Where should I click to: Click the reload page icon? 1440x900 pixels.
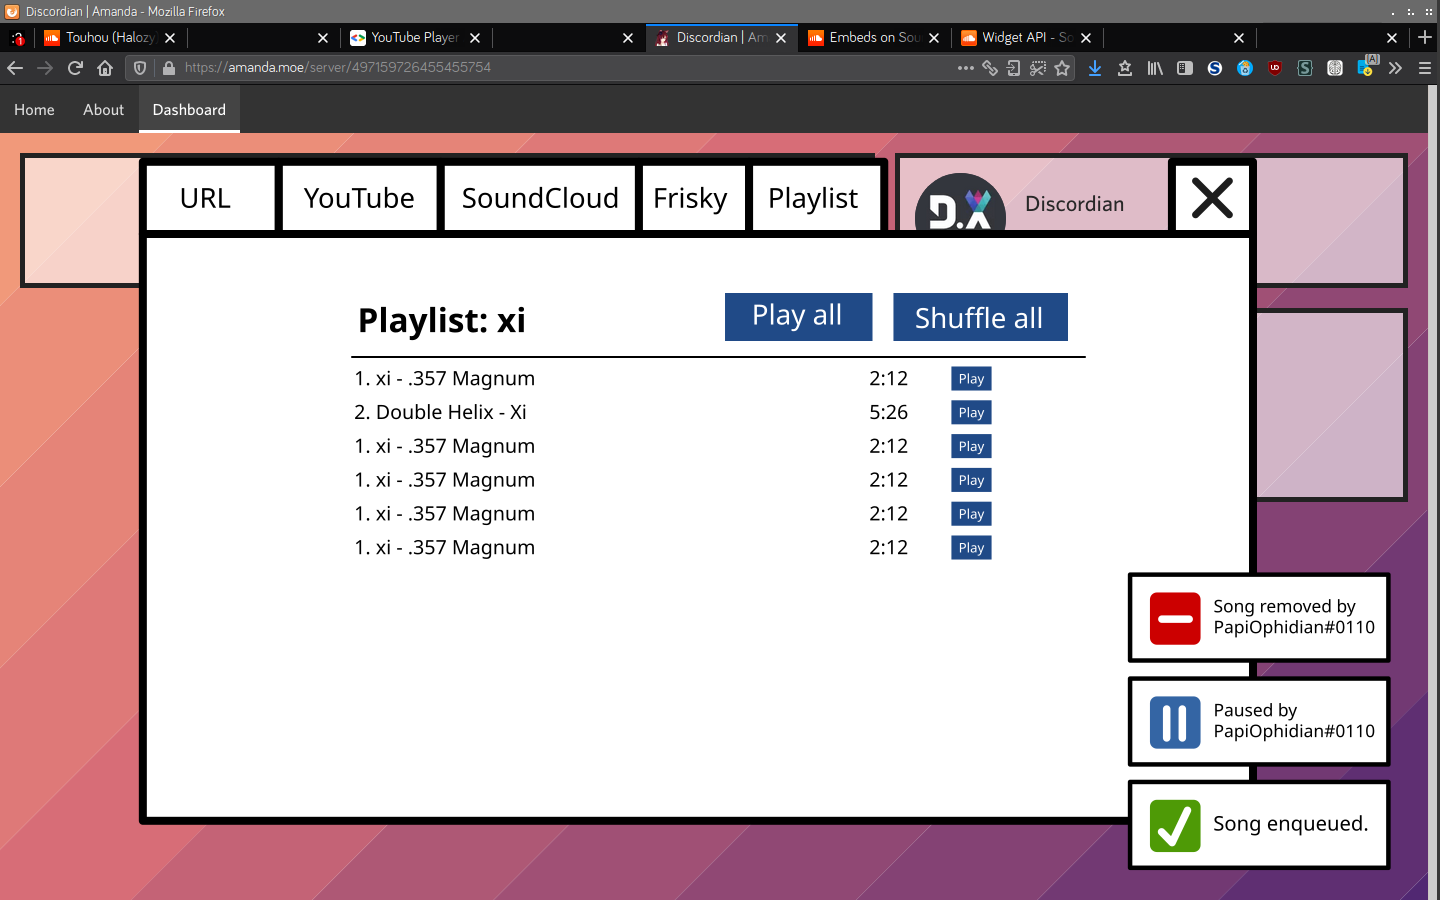pos(75,68)
